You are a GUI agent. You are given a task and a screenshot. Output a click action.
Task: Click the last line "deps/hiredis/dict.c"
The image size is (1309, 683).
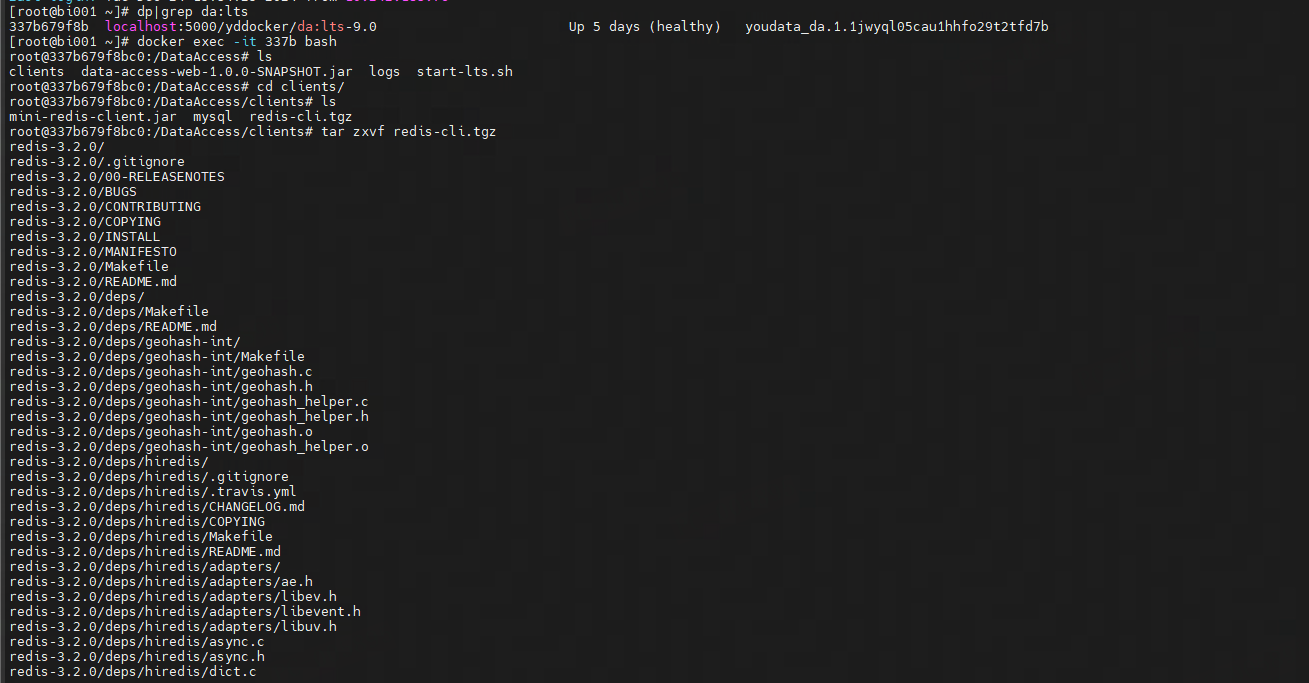(133, 672)
